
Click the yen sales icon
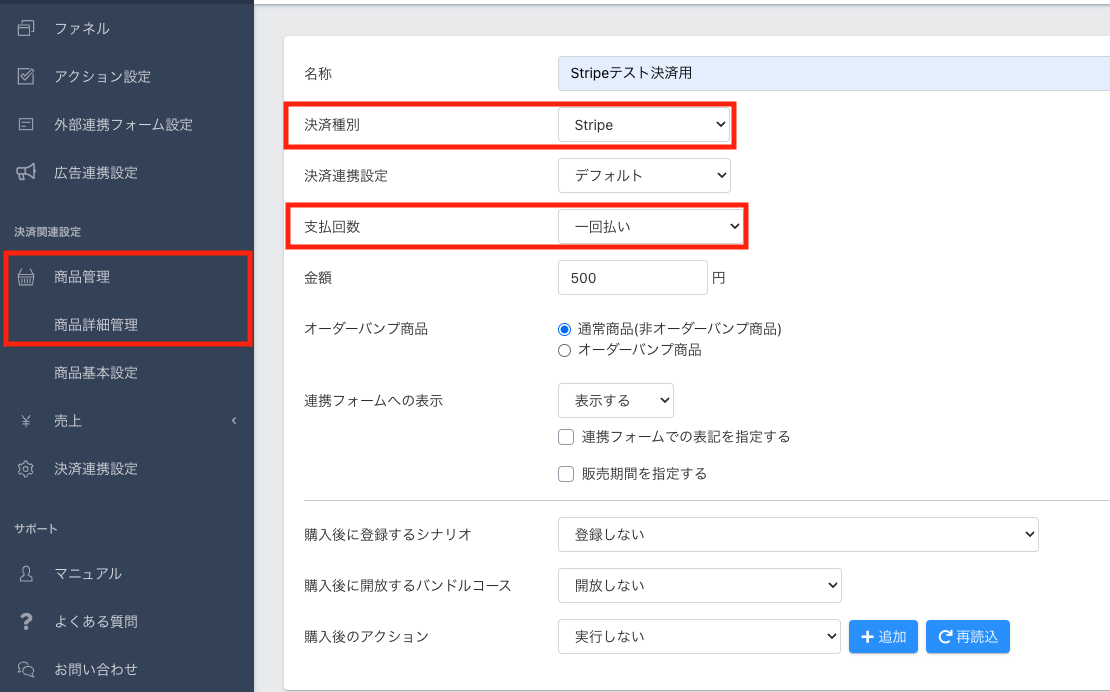(x=27, y=421)
